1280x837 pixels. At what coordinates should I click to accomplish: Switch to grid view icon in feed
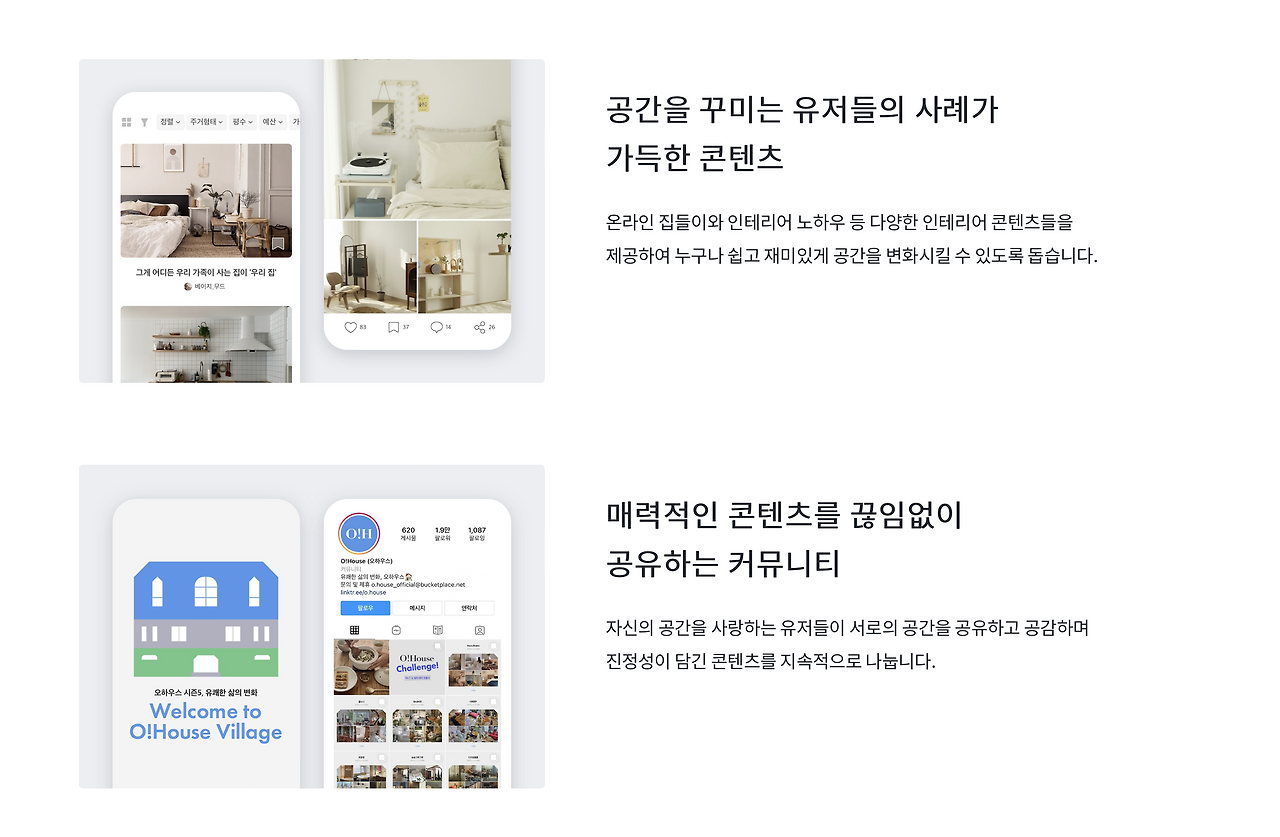(x=127, y=122)
